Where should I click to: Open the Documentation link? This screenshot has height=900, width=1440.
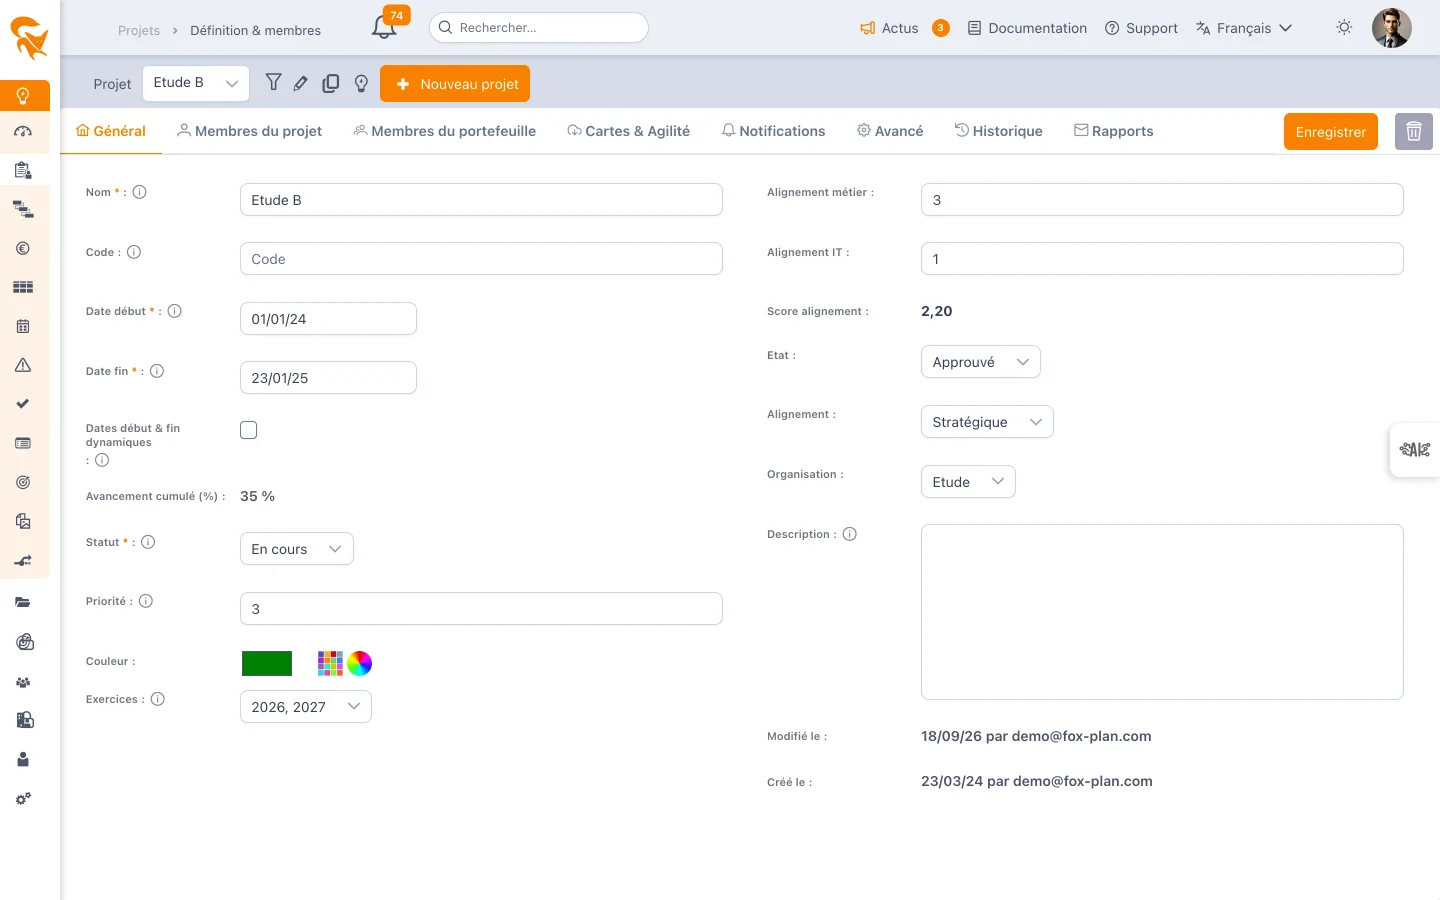(1027, 28)
